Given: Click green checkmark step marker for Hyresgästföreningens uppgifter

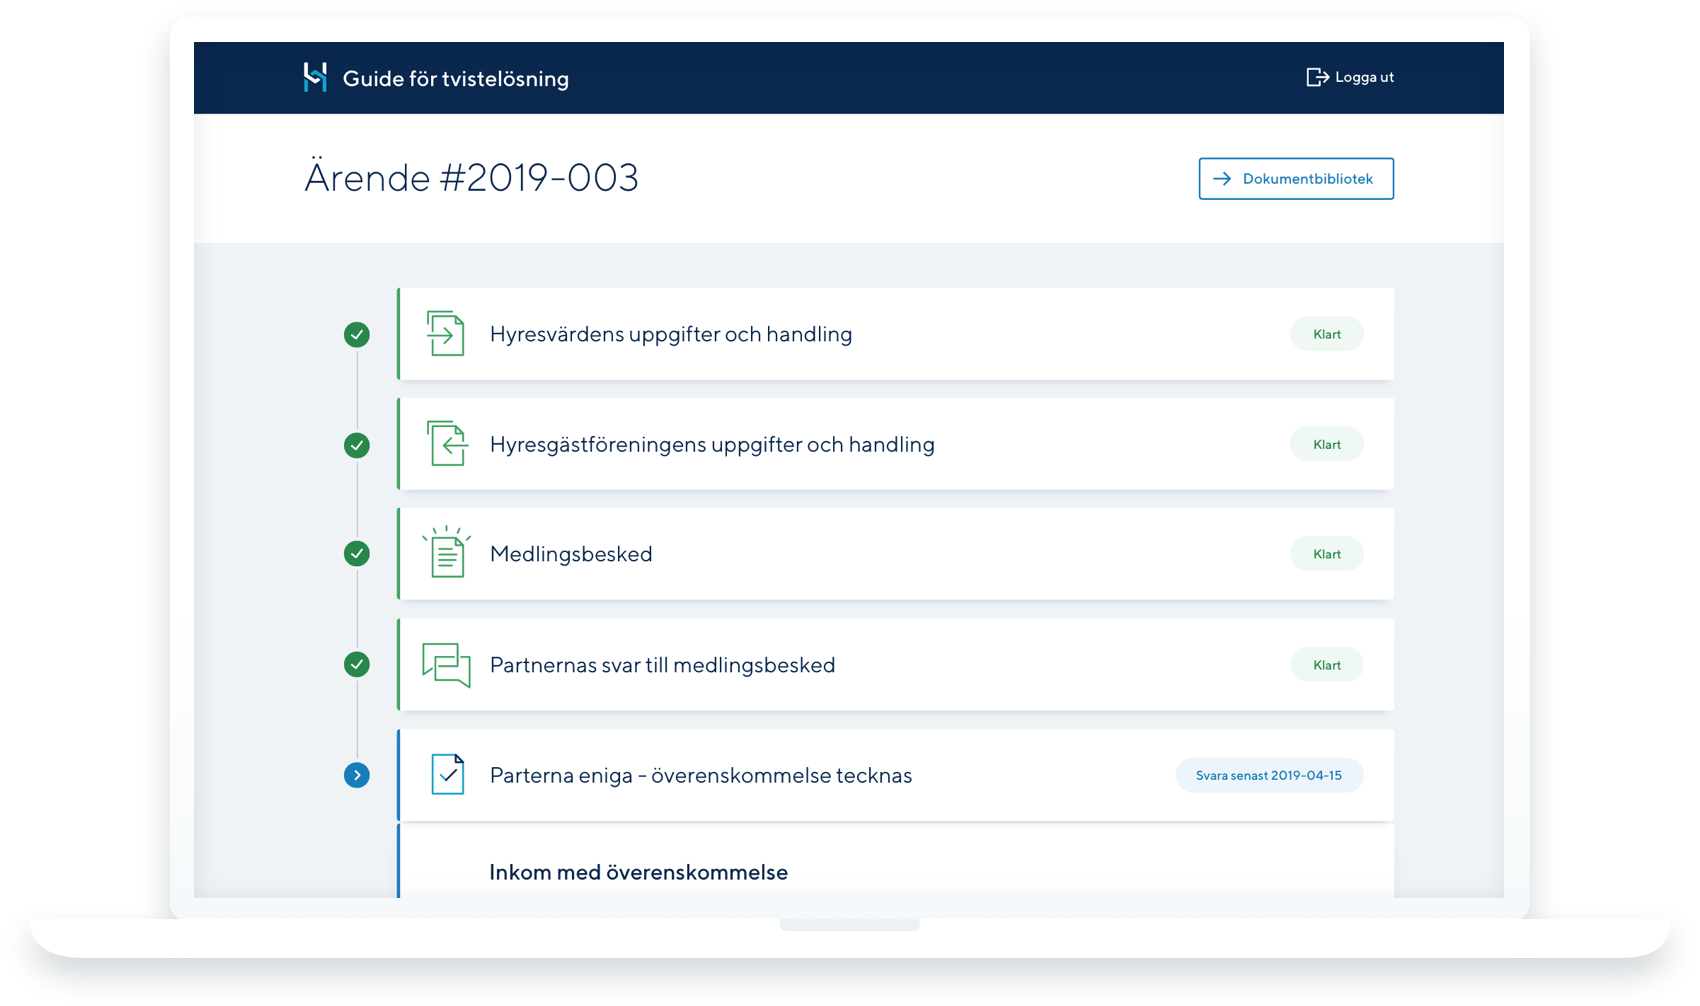Looking at the screenshot, I should [x=357, y=445].
